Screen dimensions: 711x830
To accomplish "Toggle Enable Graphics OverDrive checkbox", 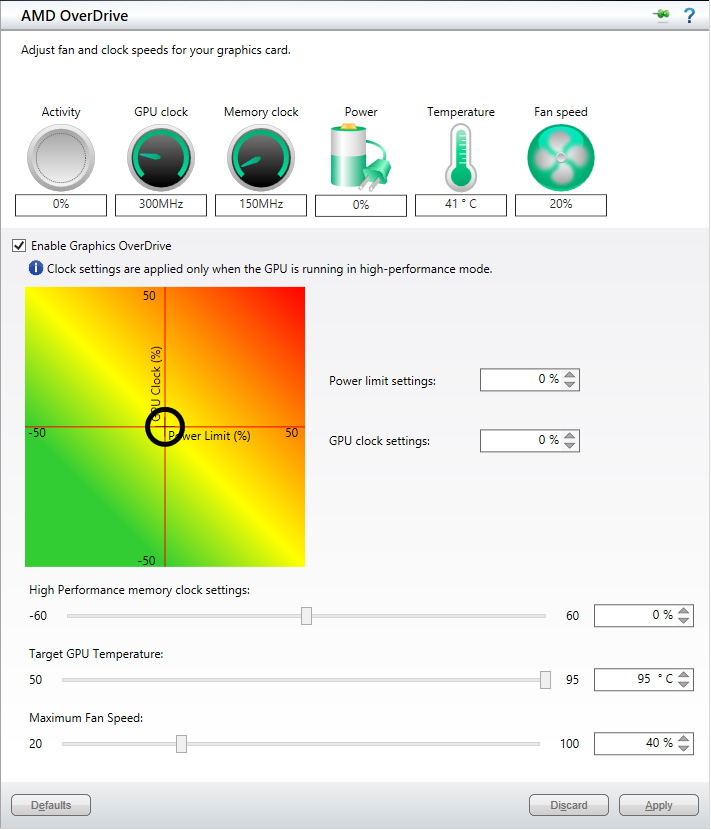I will point(19,246).
